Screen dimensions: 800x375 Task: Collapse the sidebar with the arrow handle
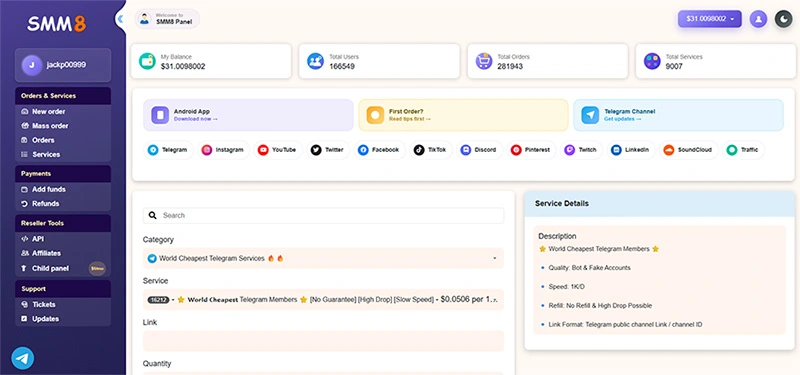click(120, 19)
